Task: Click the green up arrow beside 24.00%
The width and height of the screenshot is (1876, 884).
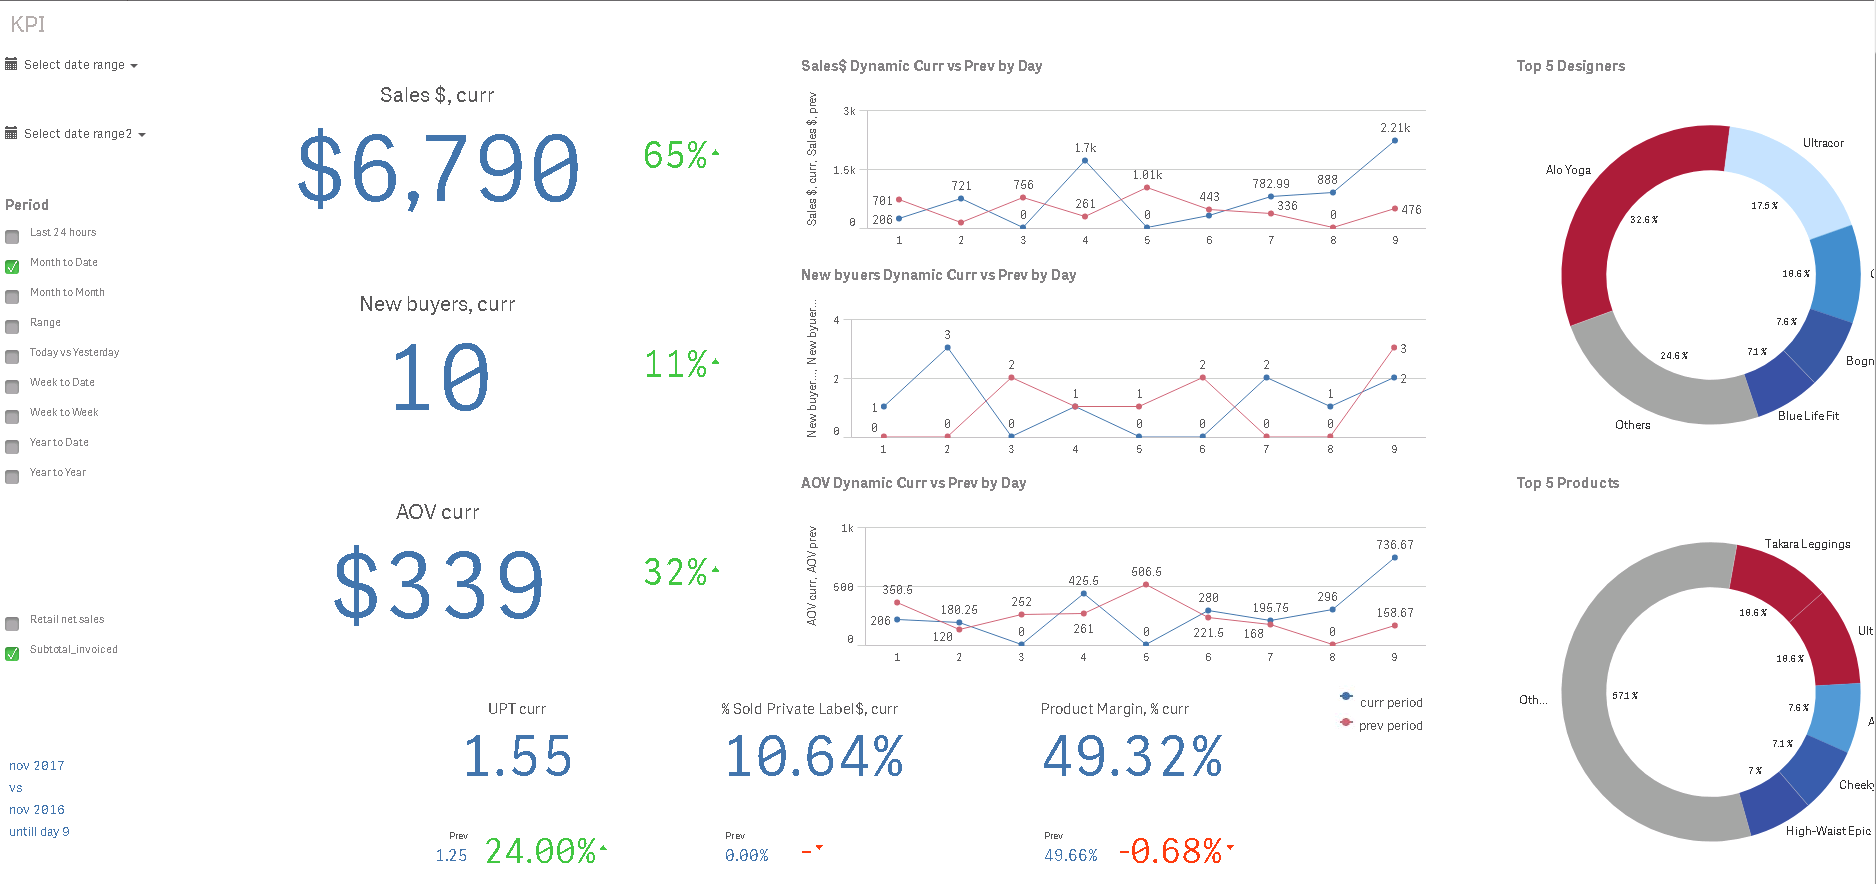Action: [x=603, y=848]
